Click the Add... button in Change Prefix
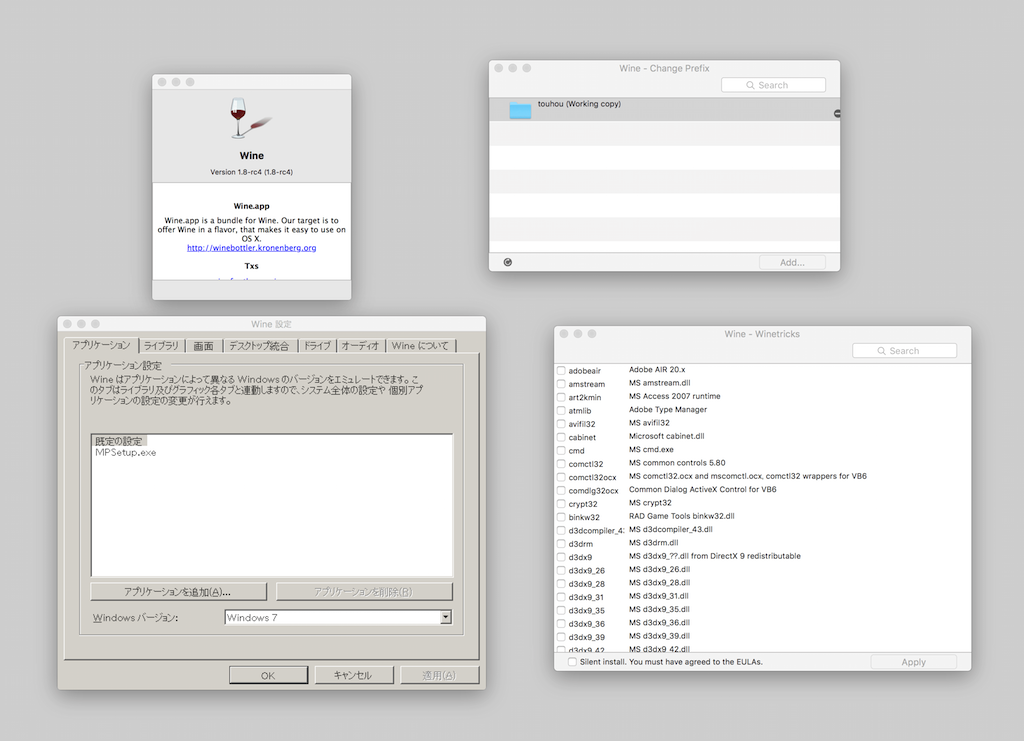 tap(792, 262)
